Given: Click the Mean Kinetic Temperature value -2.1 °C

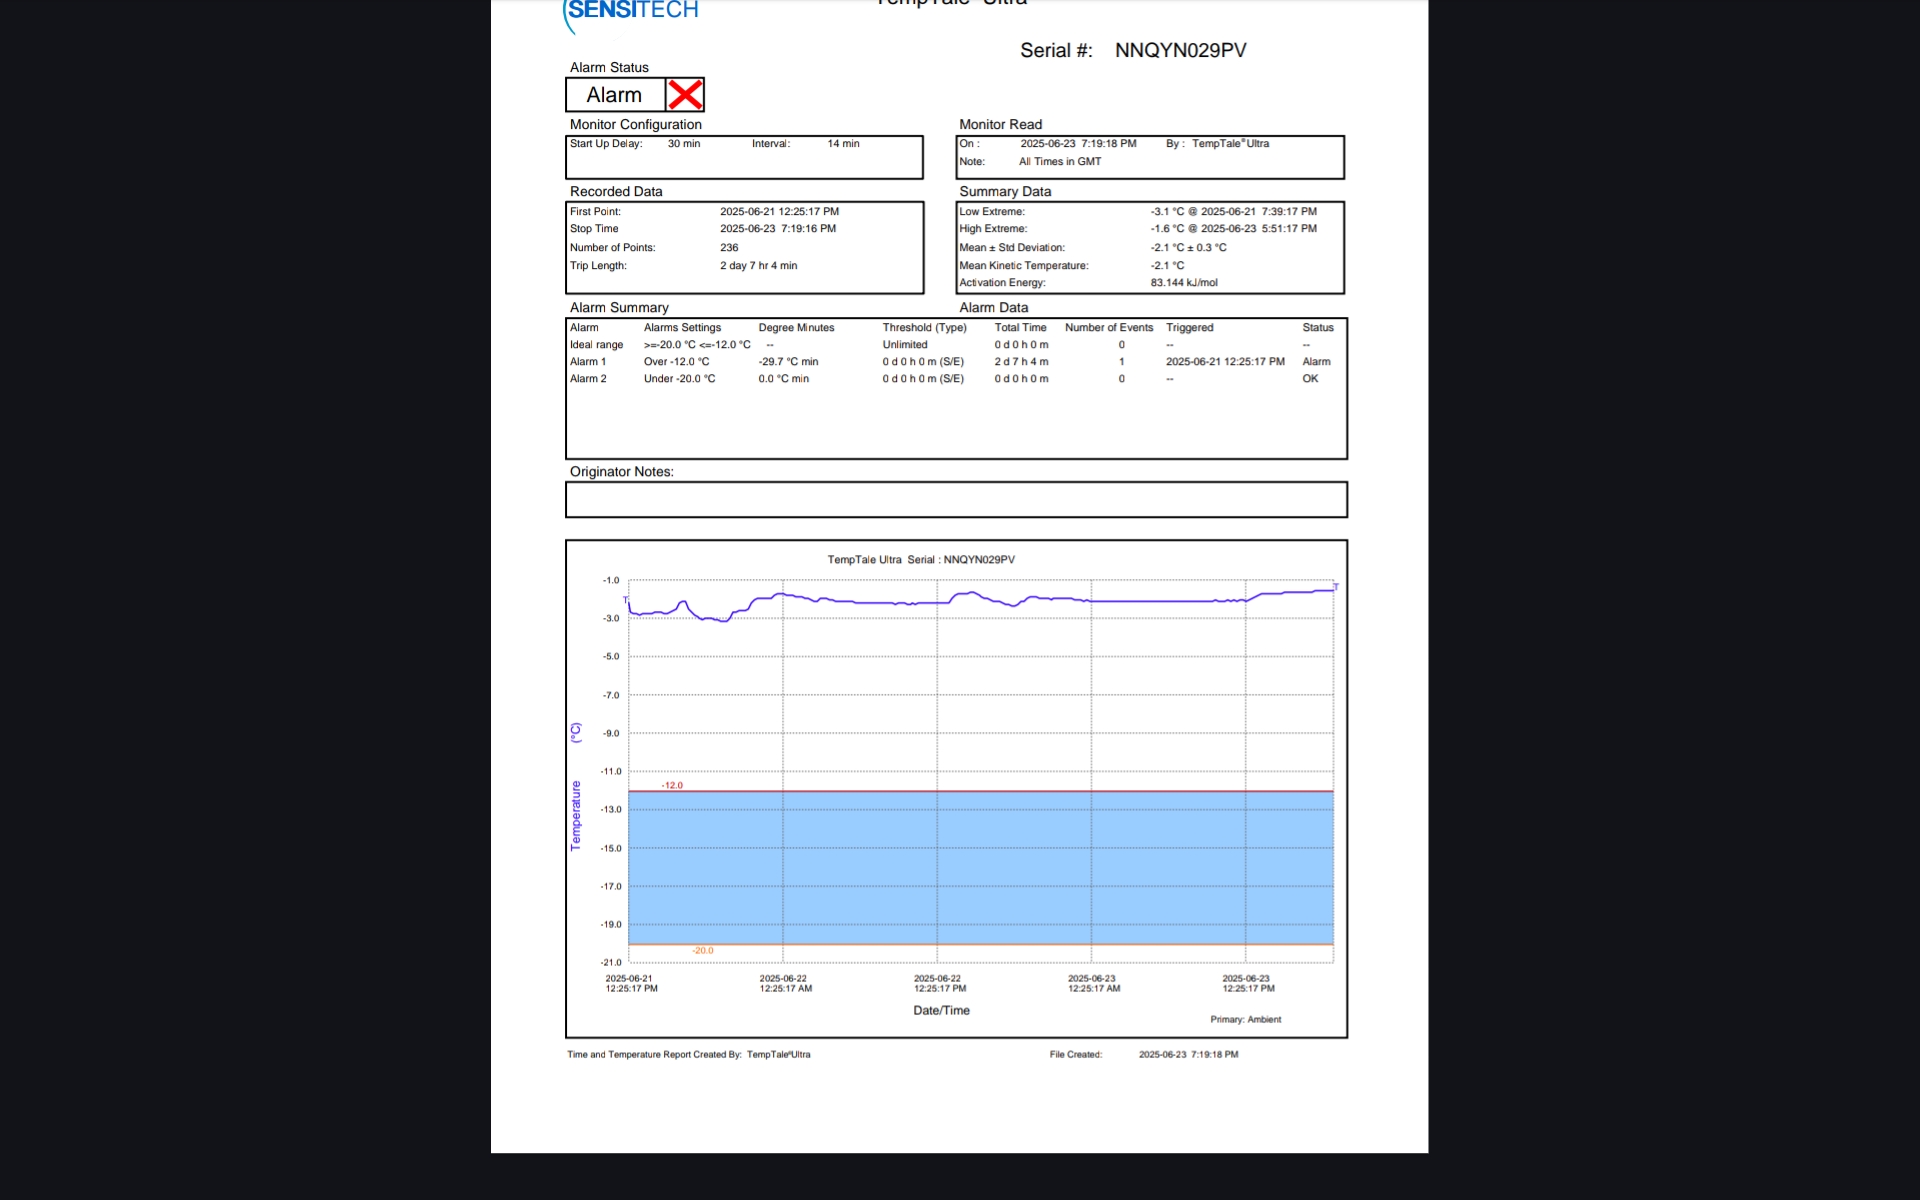Looking at the screenshot, I should [1167, 266].
